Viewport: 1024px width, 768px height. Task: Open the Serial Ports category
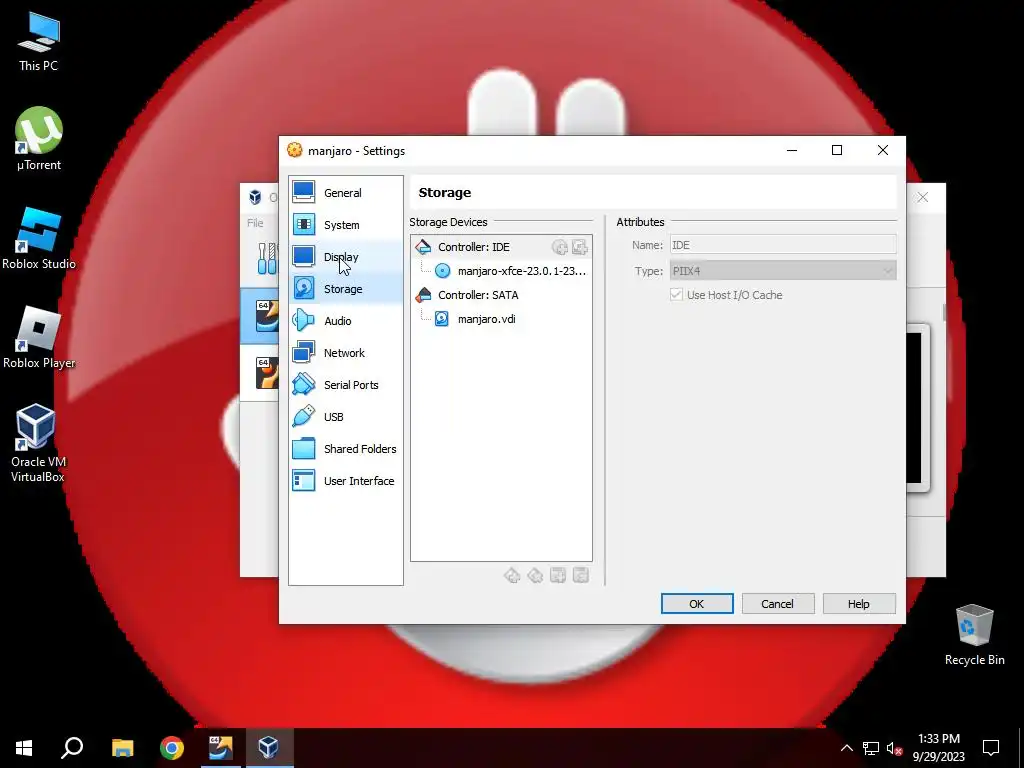[345, 385]
